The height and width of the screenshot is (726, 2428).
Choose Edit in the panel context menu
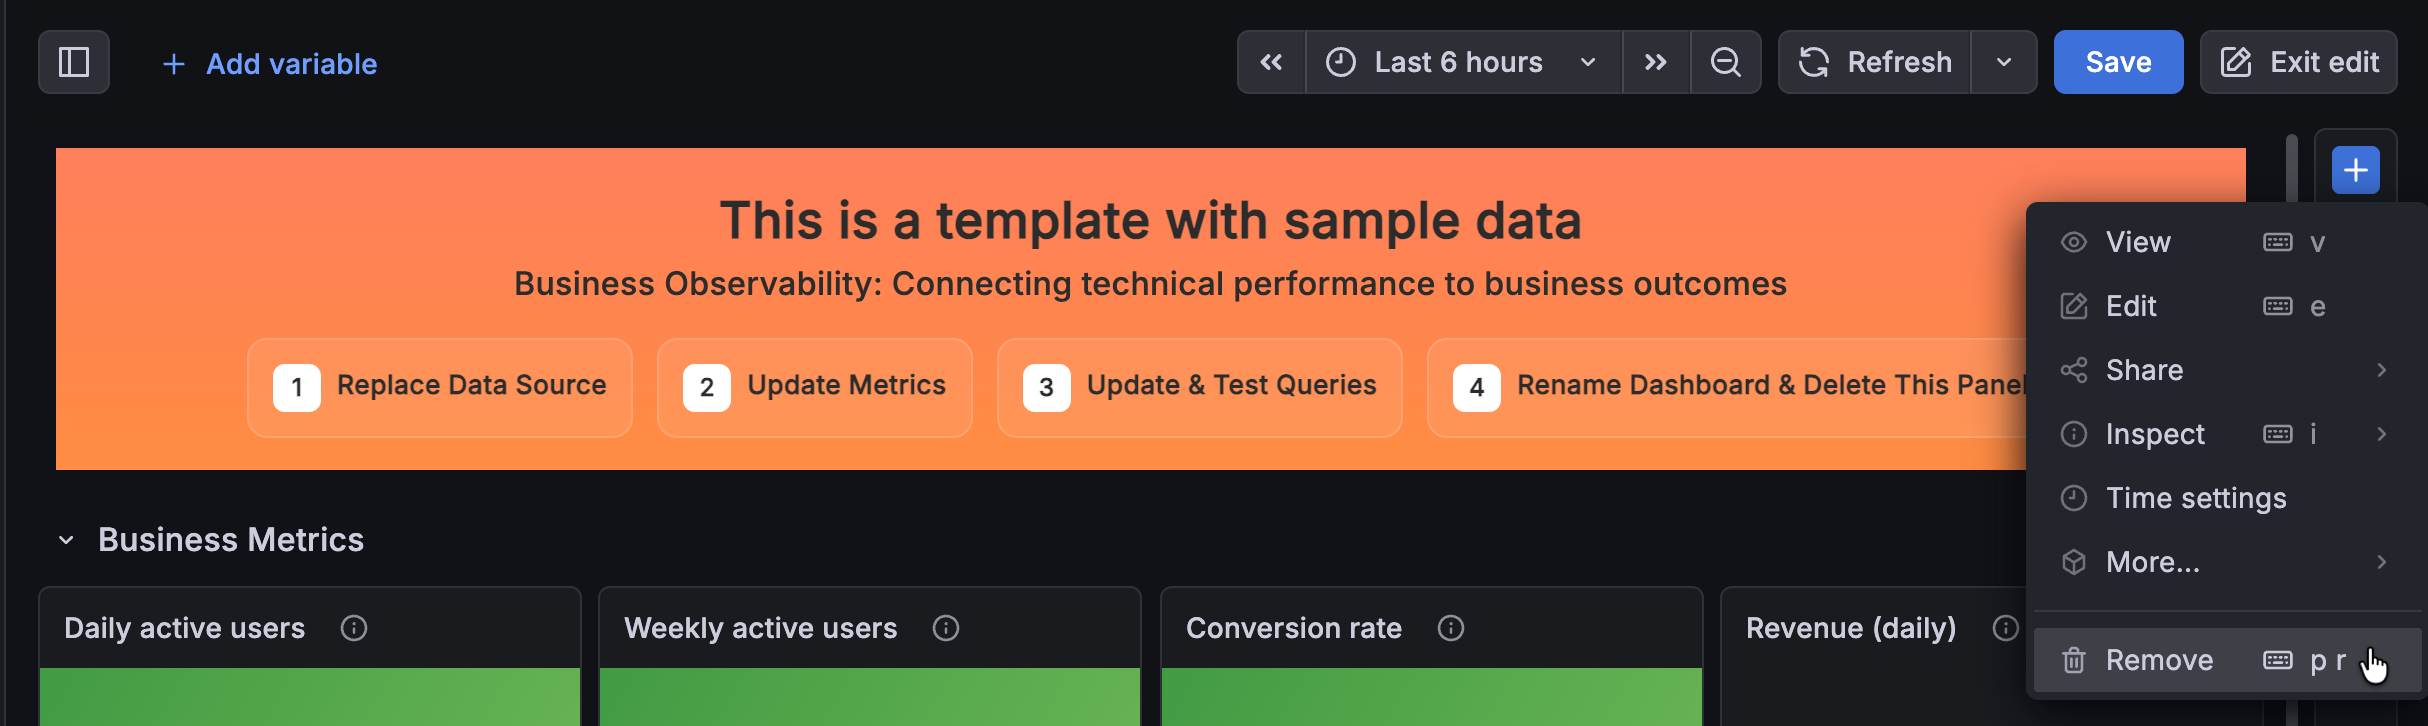coord(2131,306)
